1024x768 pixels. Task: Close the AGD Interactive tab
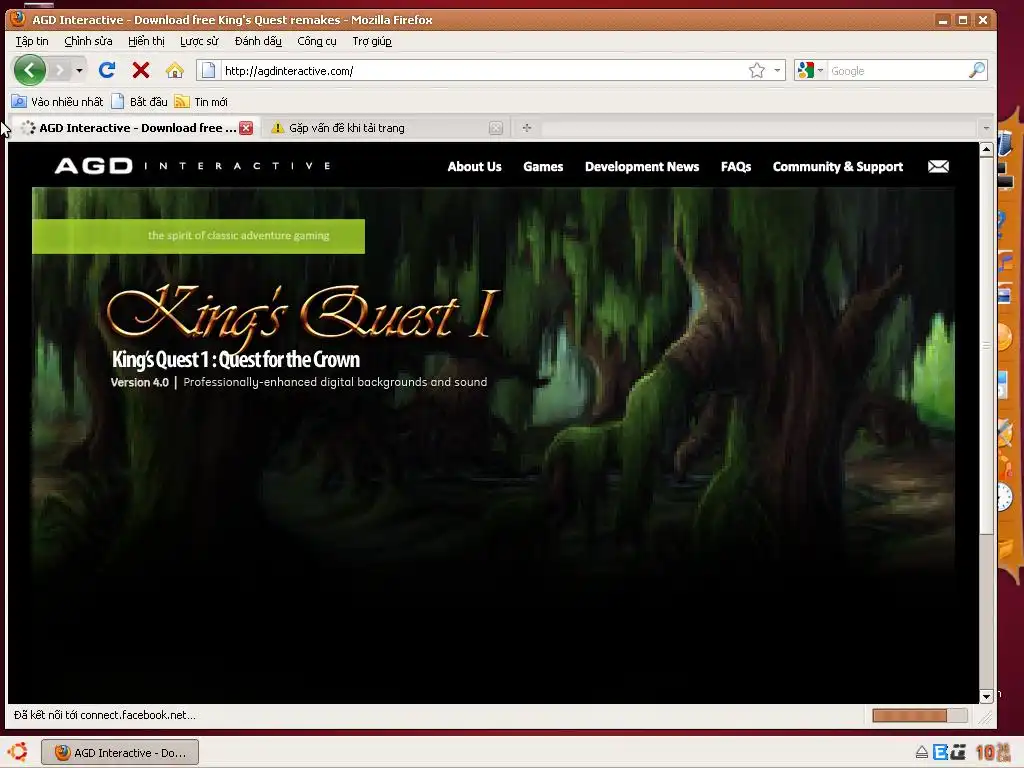(246, 128)
